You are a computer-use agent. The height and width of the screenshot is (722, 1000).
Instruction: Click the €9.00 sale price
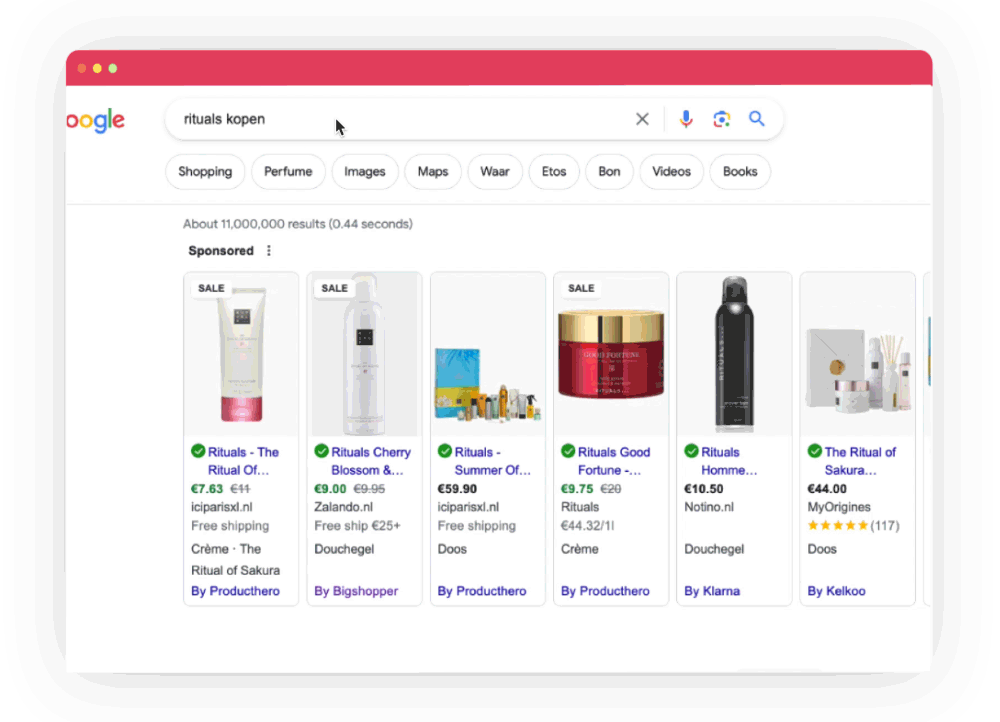pos(330,489)
